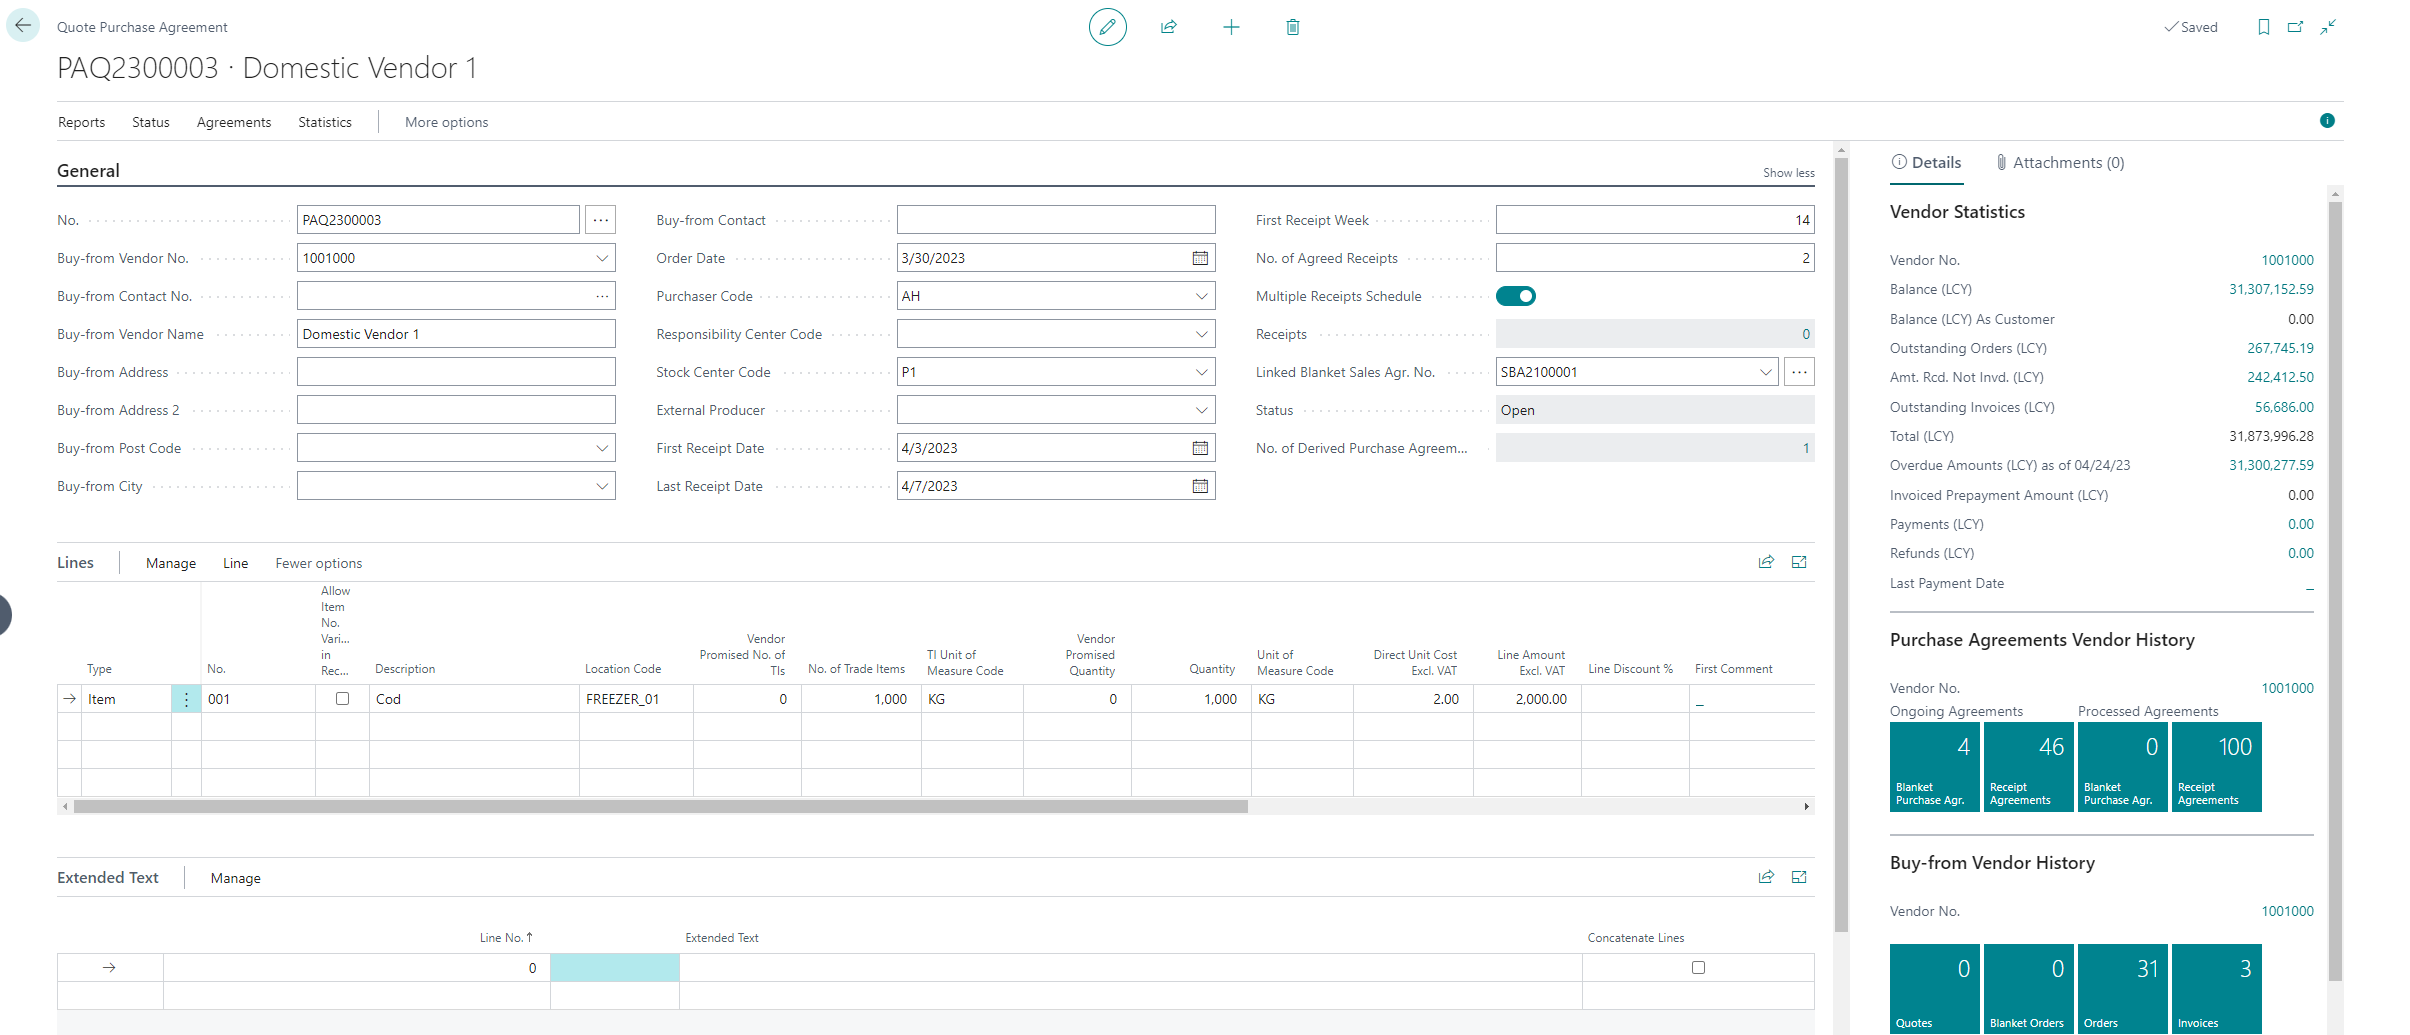The height and width of the screenshot is (1035, 2410).
Task: Open Order Date calendar picker
Action: tap(1200, 258)
